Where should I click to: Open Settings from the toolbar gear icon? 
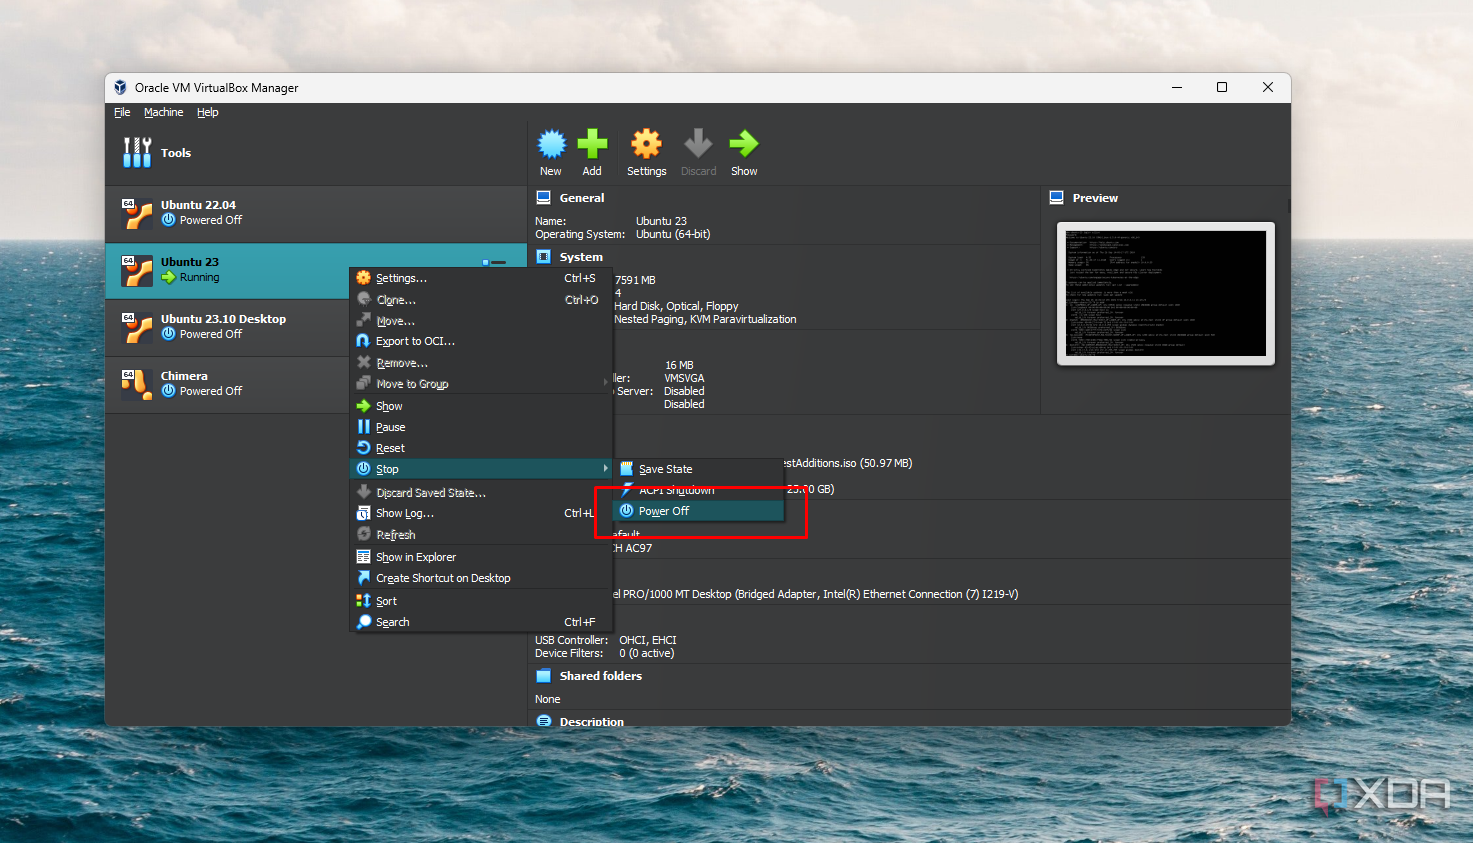[x=646, y=145]
